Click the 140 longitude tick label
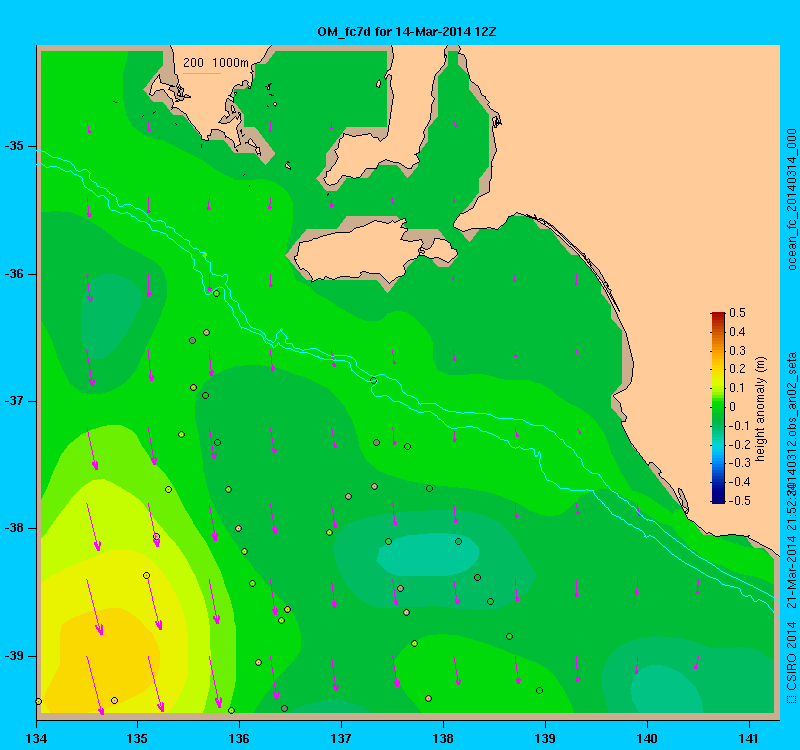The image size is (800, 750). (647, 738)
